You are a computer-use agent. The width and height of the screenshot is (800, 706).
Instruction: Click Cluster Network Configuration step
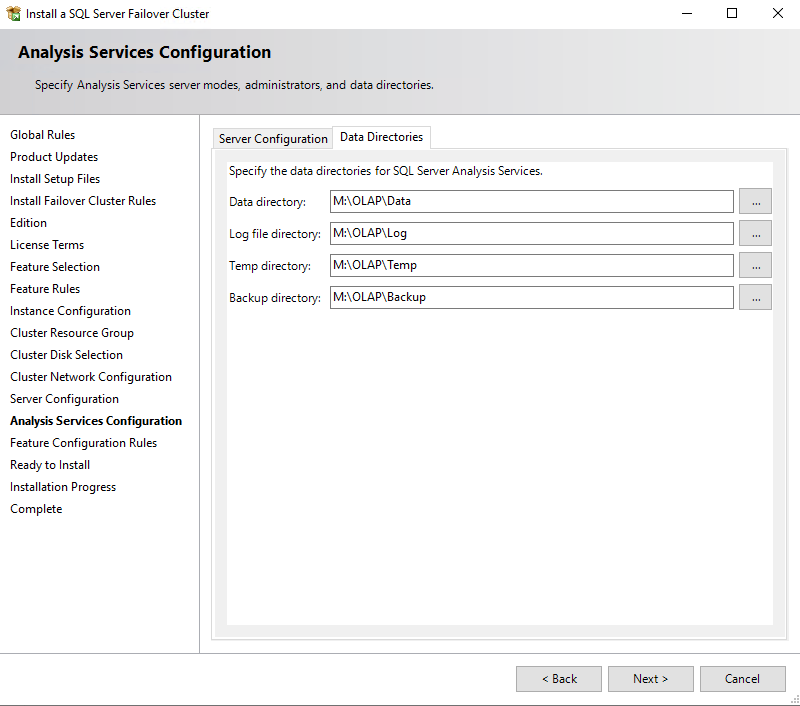(x=91, y=376)
